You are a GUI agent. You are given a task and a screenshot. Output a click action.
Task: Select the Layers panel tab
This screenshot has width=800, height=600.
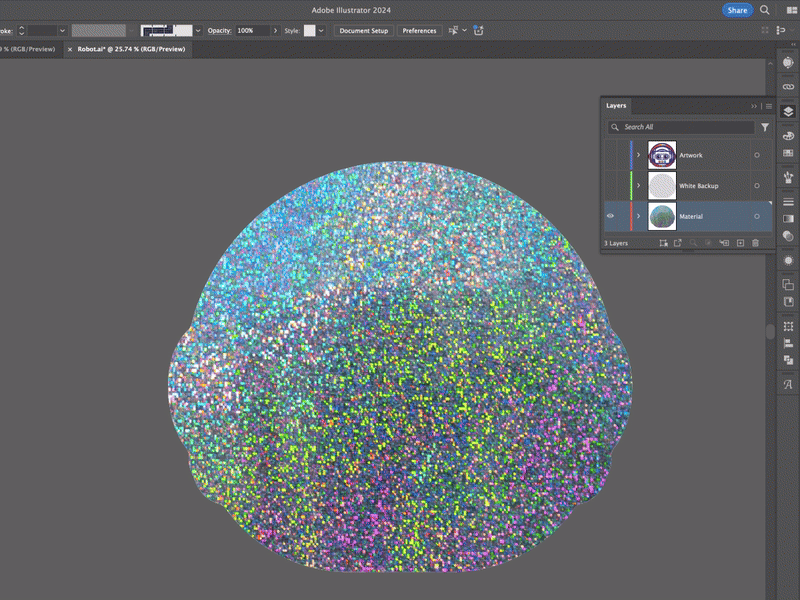616,106
